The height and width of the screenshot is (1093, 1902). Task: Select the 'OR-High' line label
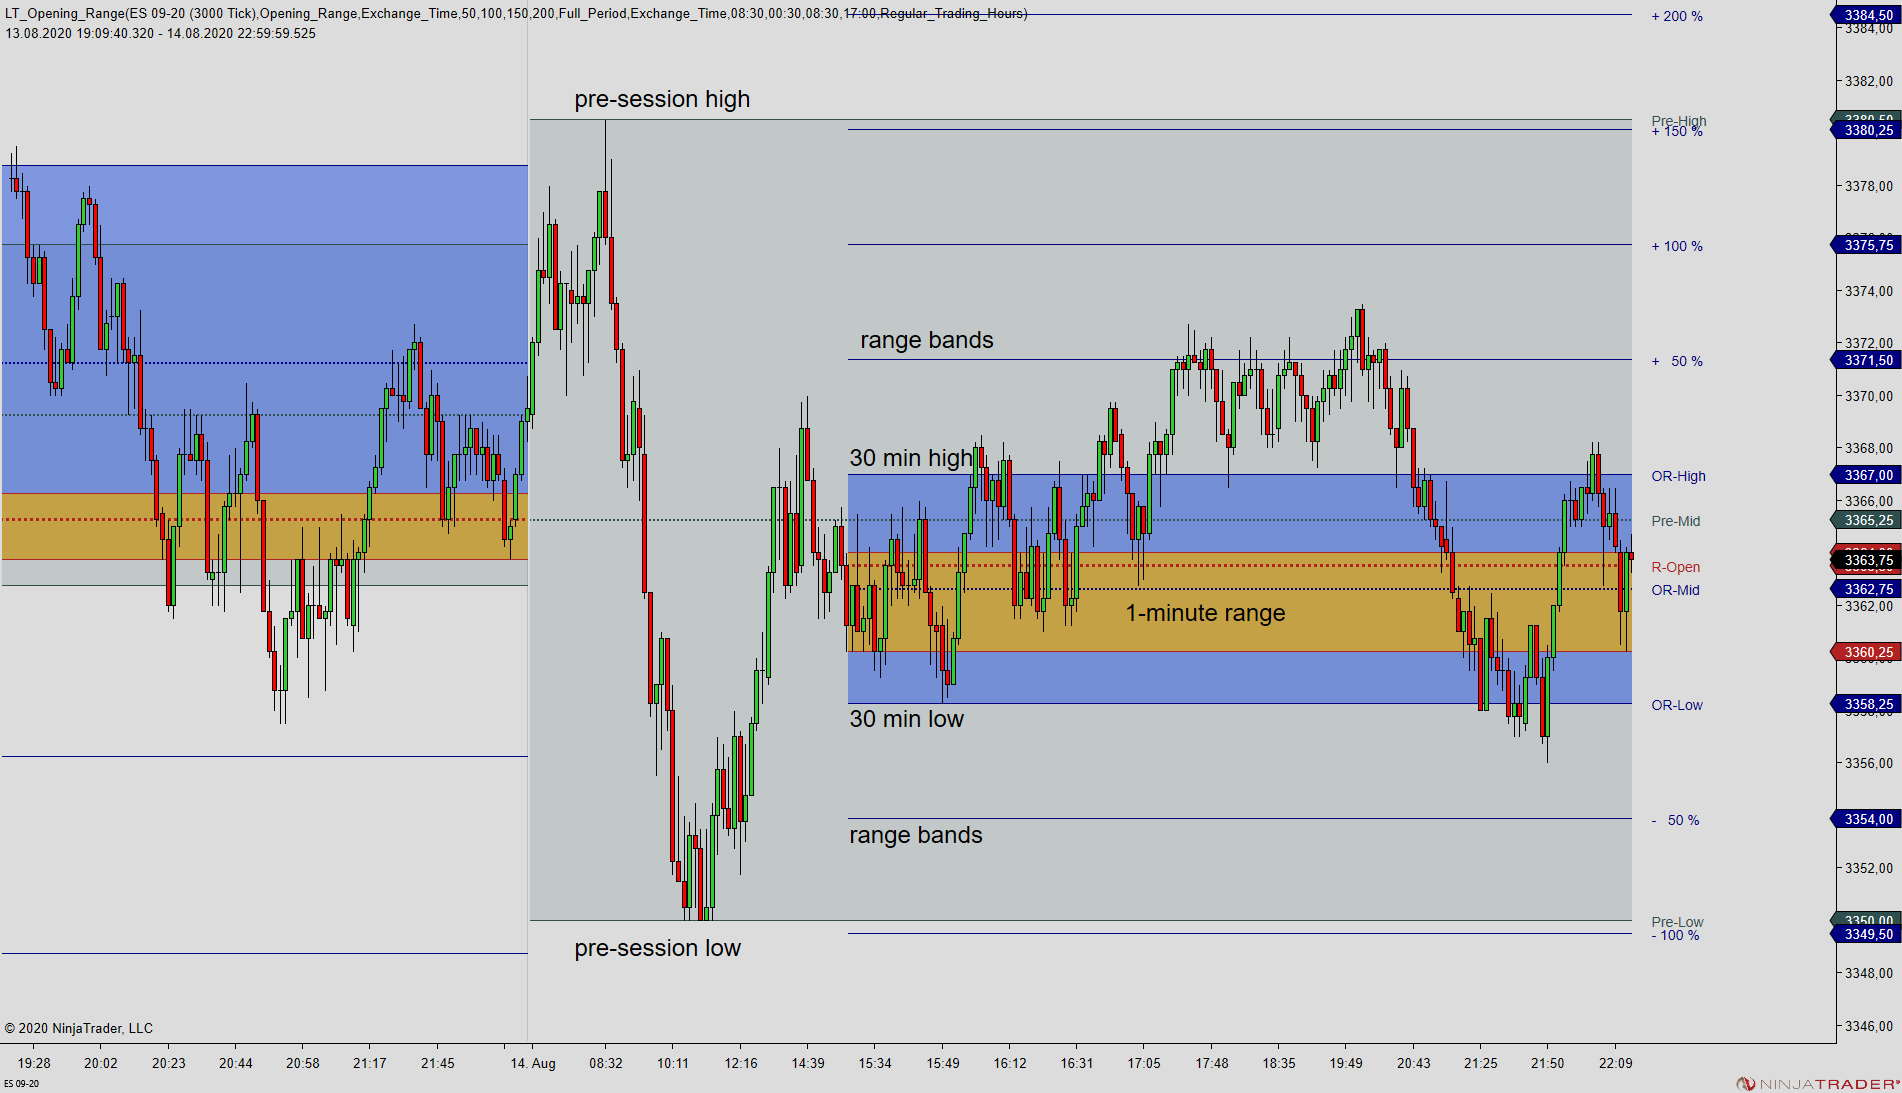1678,476
